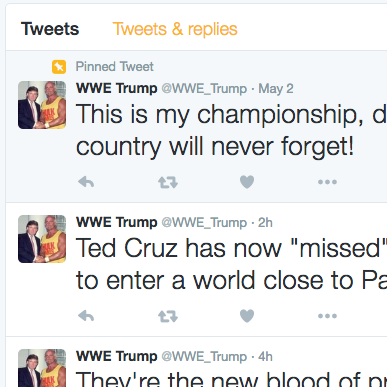Switch to the Tweets tab
The image size is (387, 387).
(50, 29)
